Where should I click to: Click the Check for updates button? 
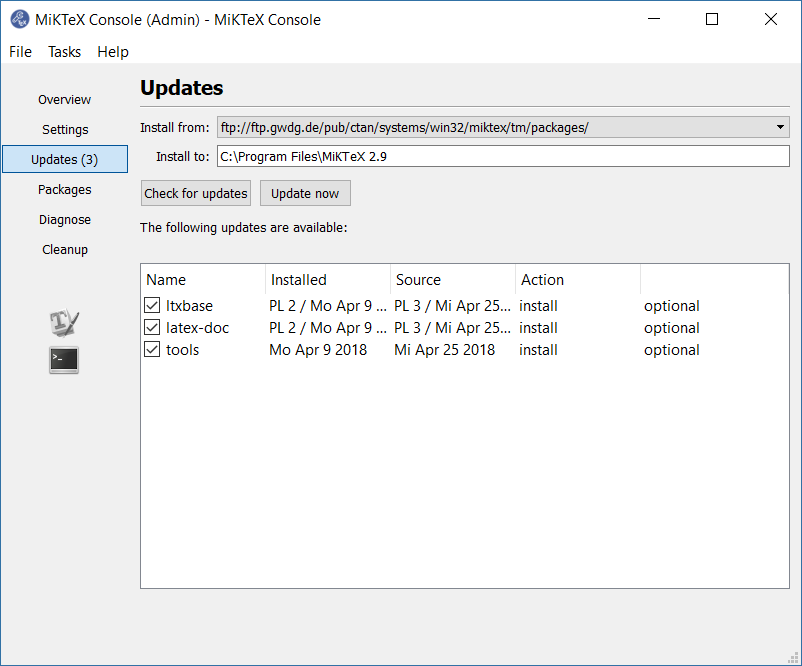click(196, 193)
